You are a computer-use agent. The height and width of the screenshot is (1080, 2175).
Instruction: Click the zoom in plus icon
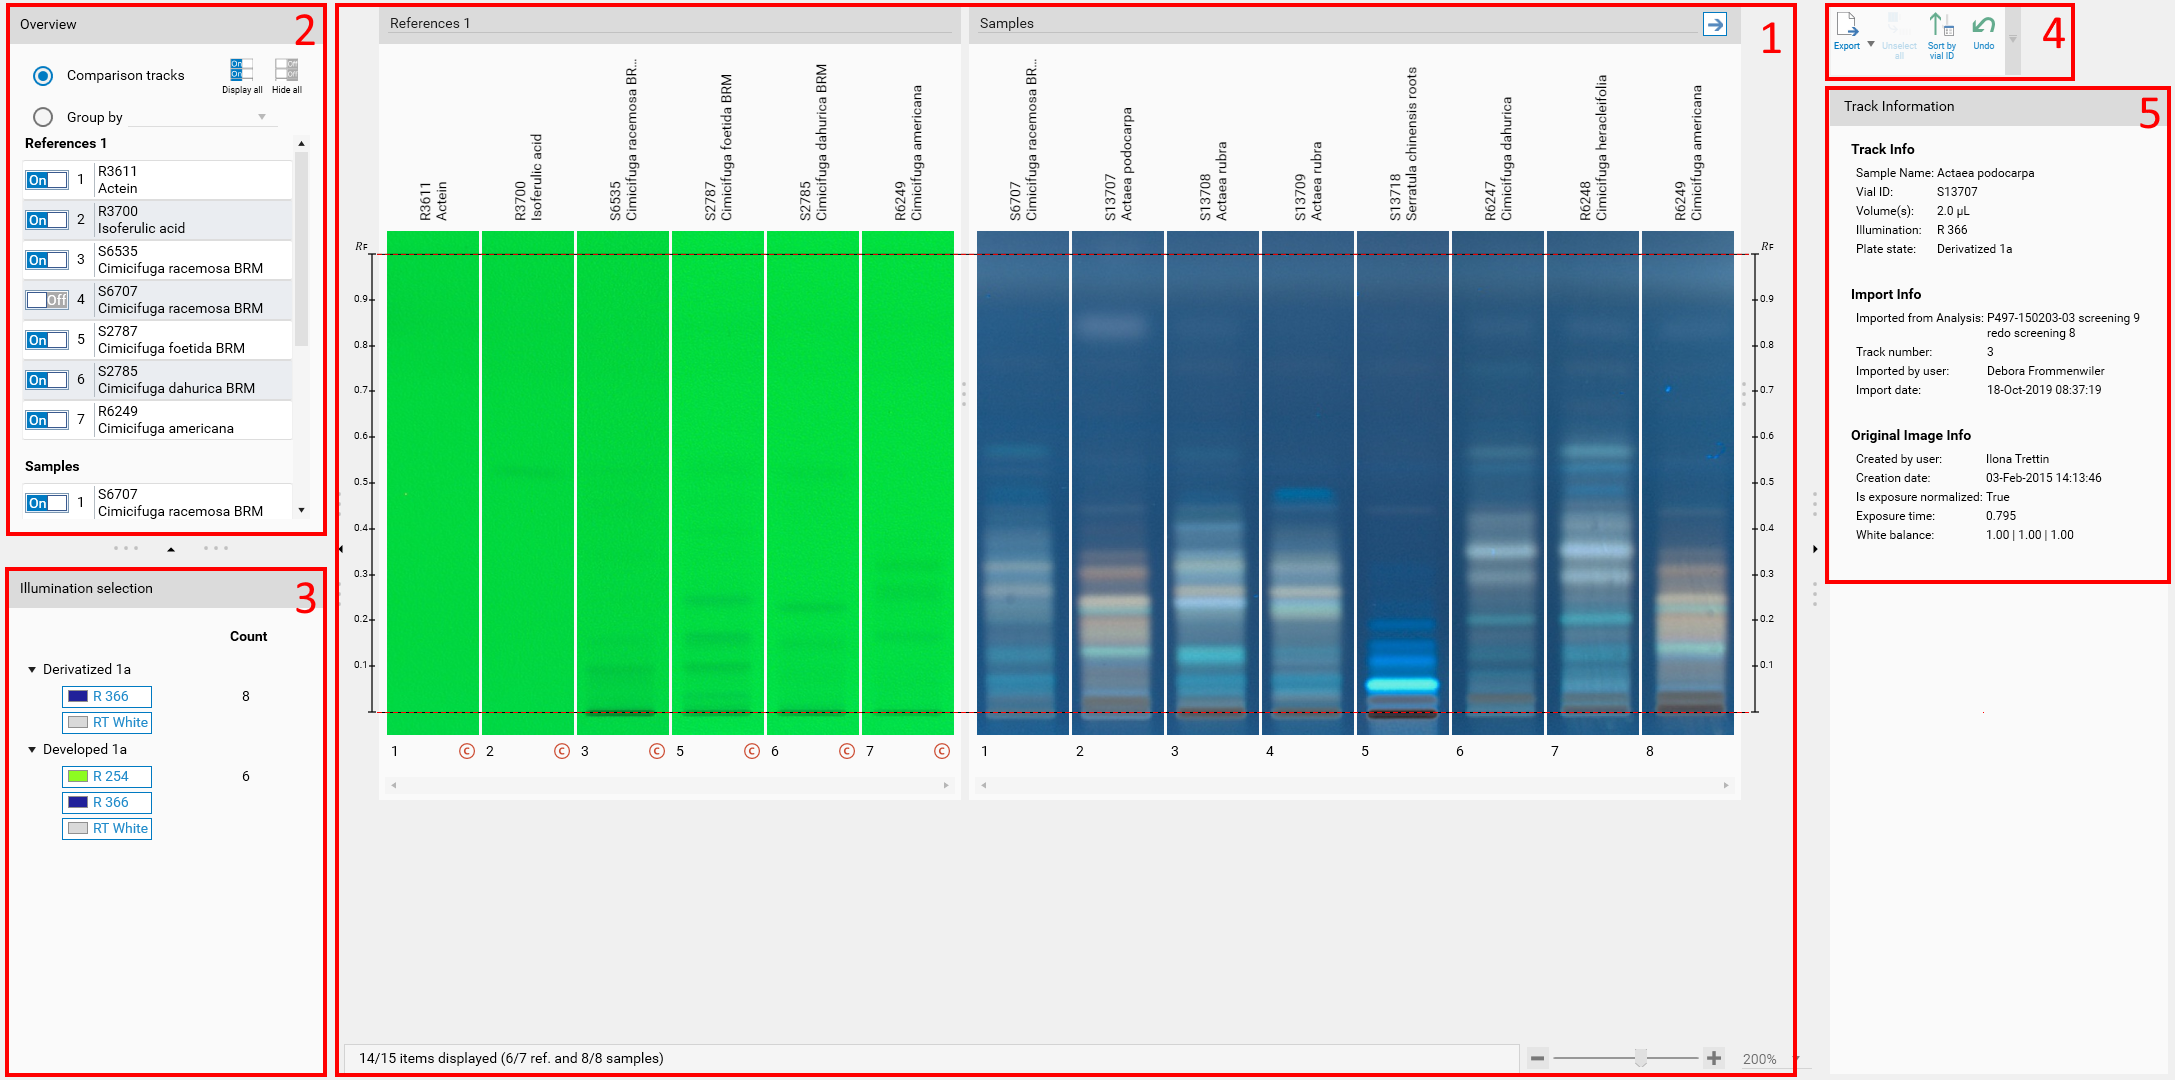click(x=1714, y=1058)
